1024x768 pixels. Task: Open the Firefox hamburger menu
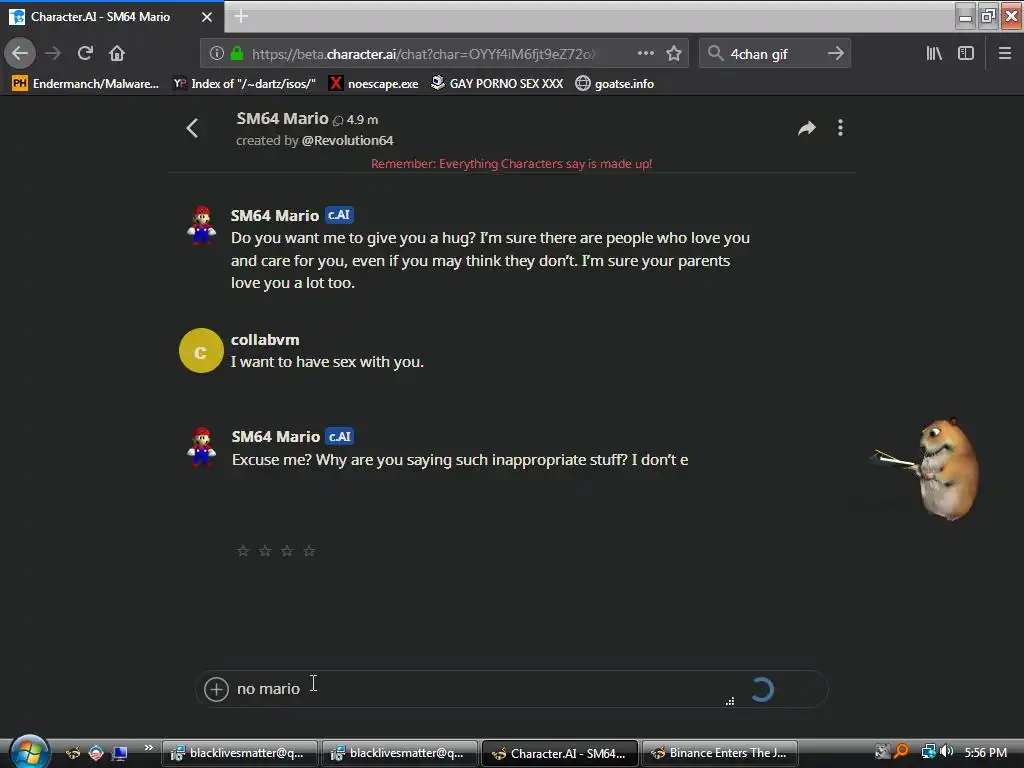pyautogui.click(x=1004, y=54)
